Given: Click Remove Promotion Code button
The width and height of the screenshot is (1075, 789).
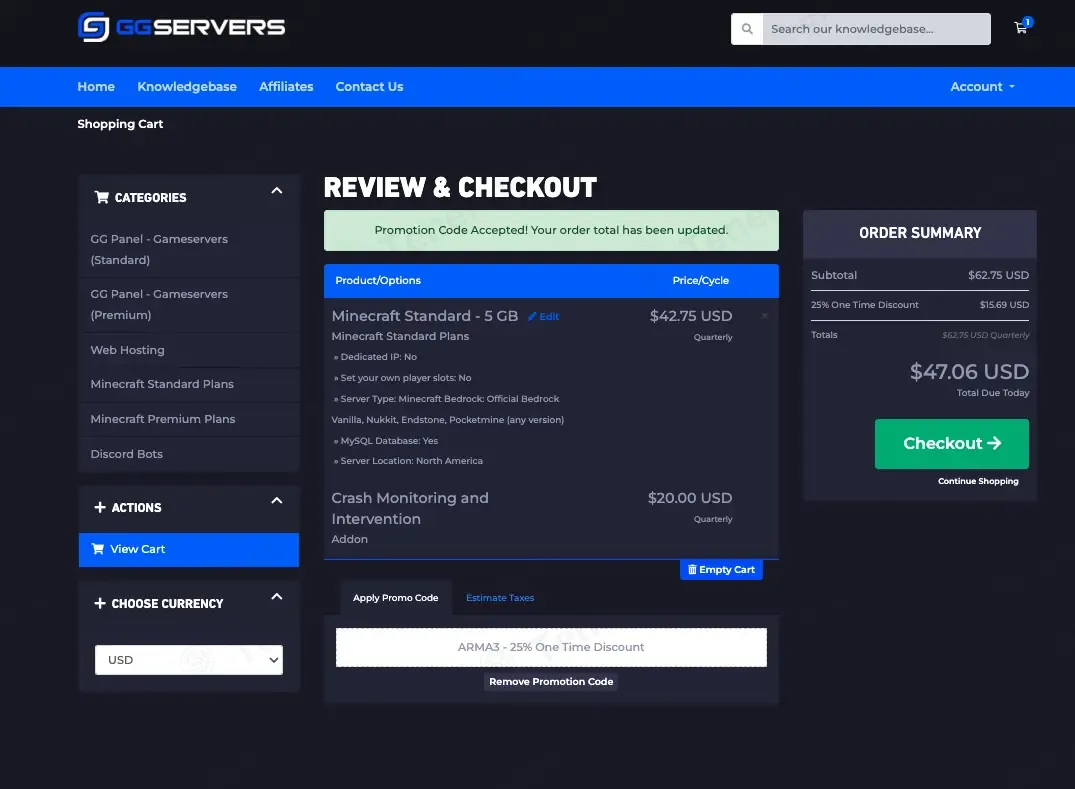Looking at the screenshot, I should pyautogui.click(x=551, y=682).
